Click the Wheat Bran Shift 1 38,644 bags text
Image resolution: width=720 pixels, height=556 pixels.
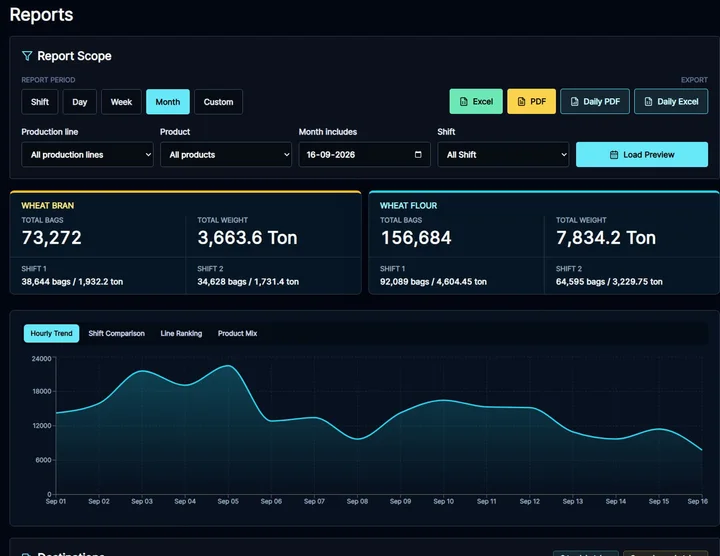(72, 281)
